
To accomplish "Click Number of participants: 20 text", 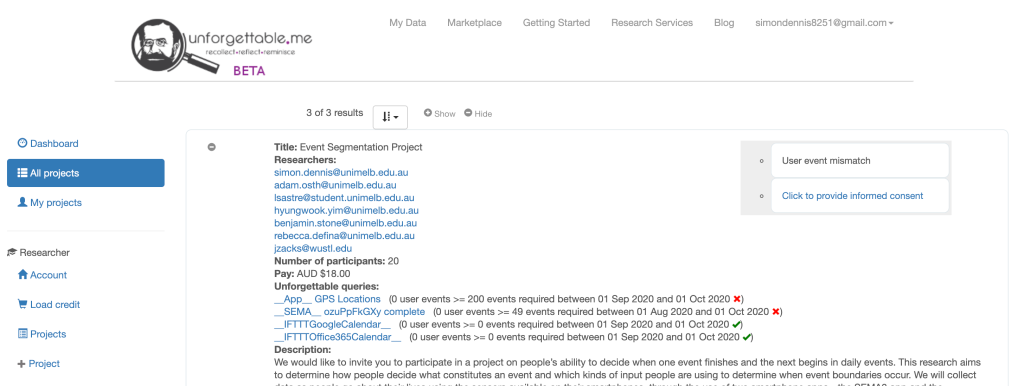I will [x=336, y=261].
